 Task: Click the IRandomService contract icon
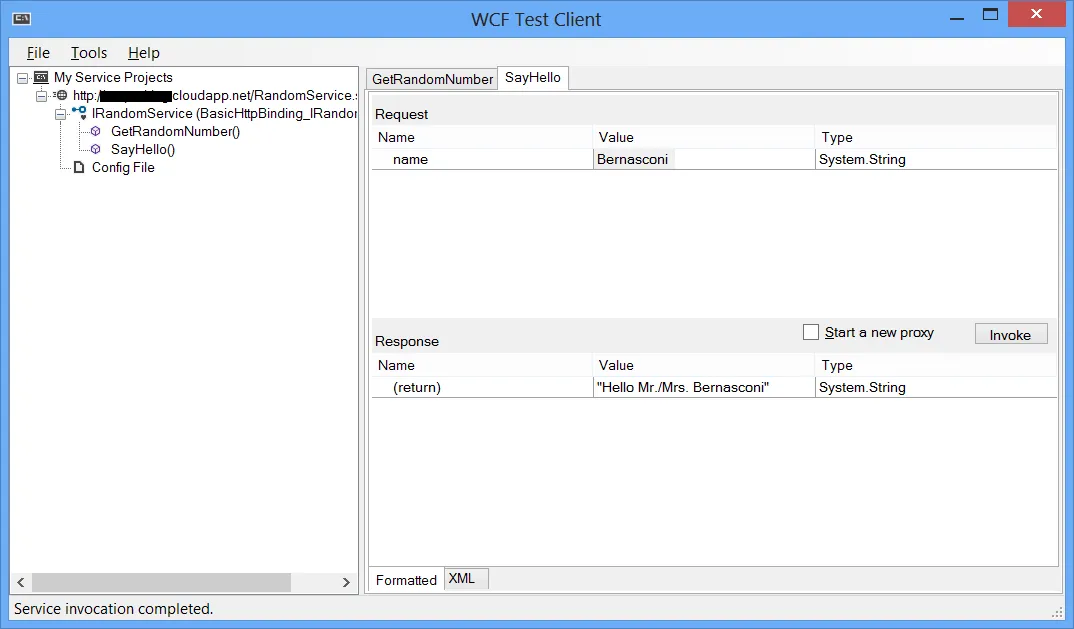(x=79, y=113)
